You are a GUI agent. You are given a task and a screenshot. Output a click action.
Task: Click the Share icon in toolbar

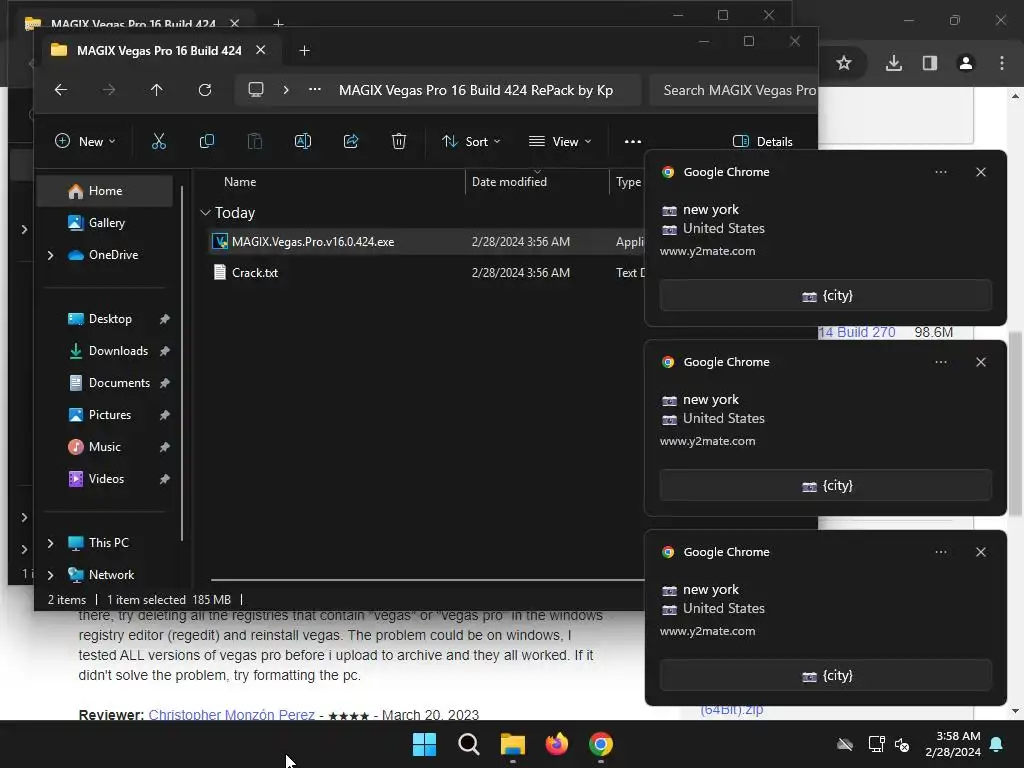[x=351, y=141]
